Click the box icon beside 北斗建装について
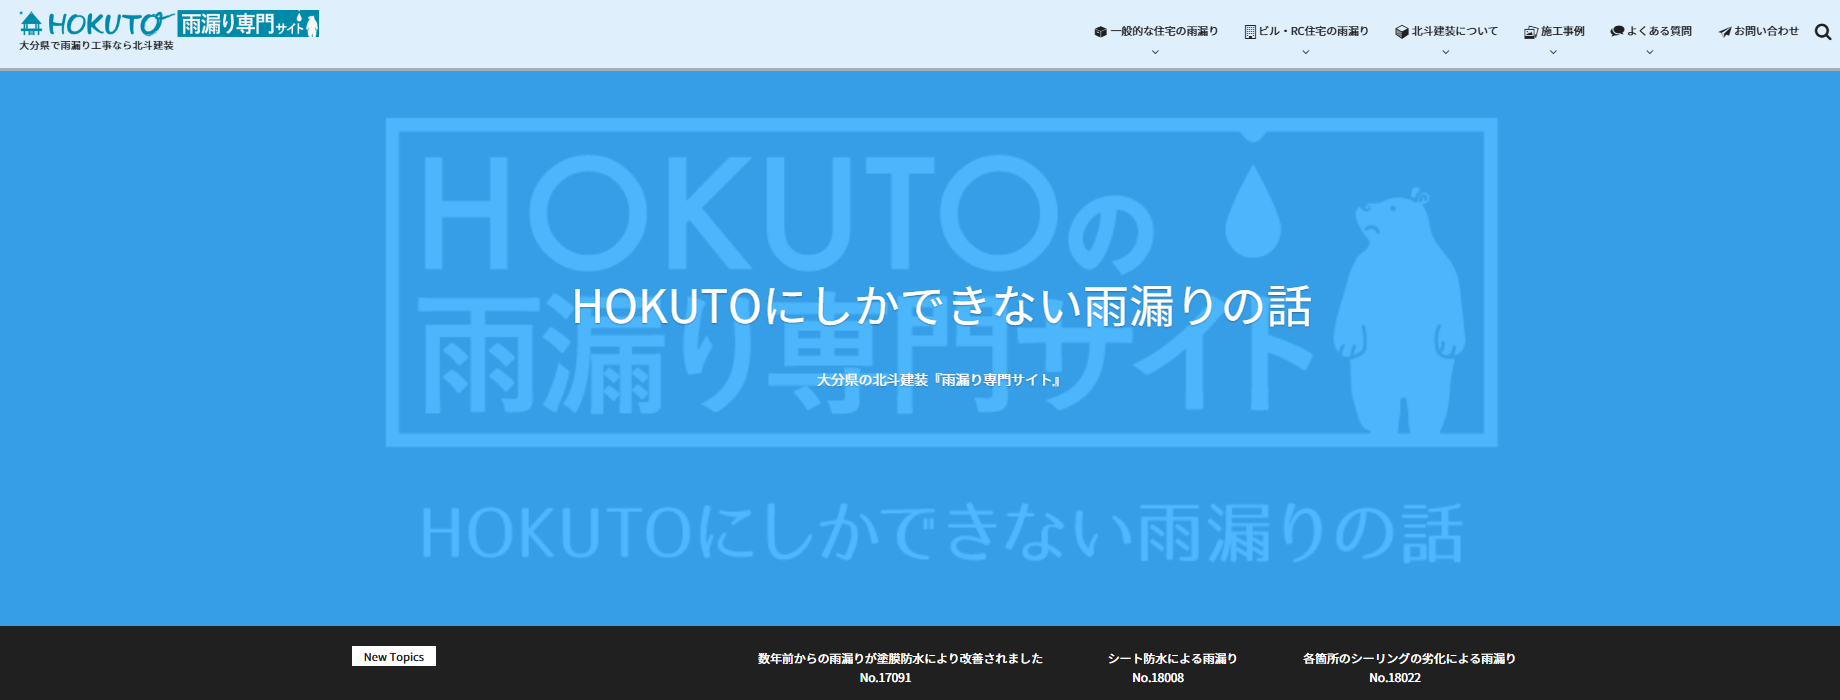Screen dimensions: 1840x700 click(x=1401, y=32)
